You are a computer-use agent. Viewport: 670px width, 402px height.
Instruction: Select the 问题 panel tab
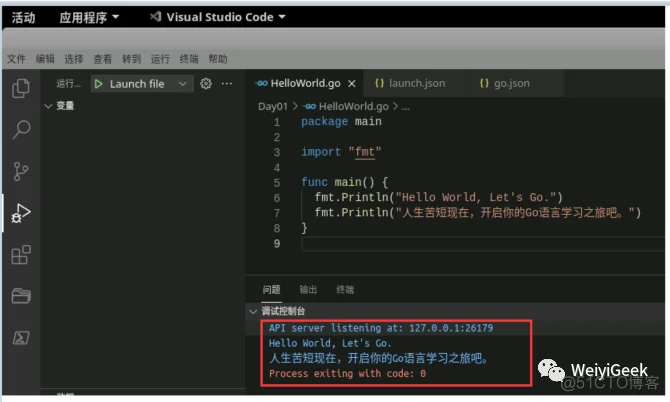(271, 290)
